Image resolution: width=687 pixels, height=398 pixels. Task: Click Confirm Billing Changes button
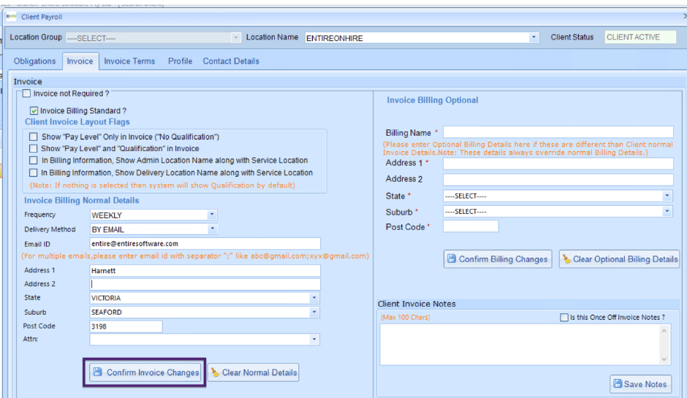coord(498,259)
